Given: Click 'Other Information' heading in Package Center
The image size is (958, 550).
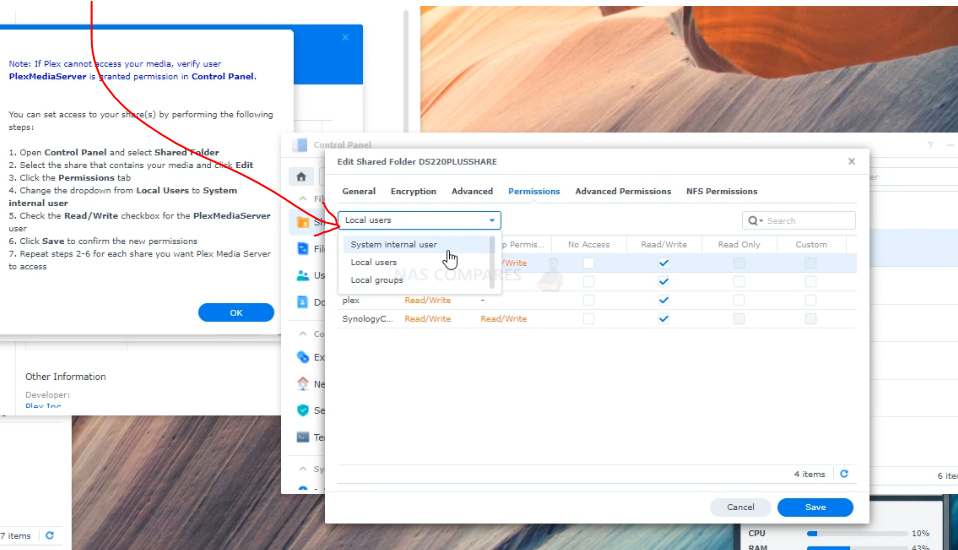Looking at the screenshot, I should tap(65, 376).
